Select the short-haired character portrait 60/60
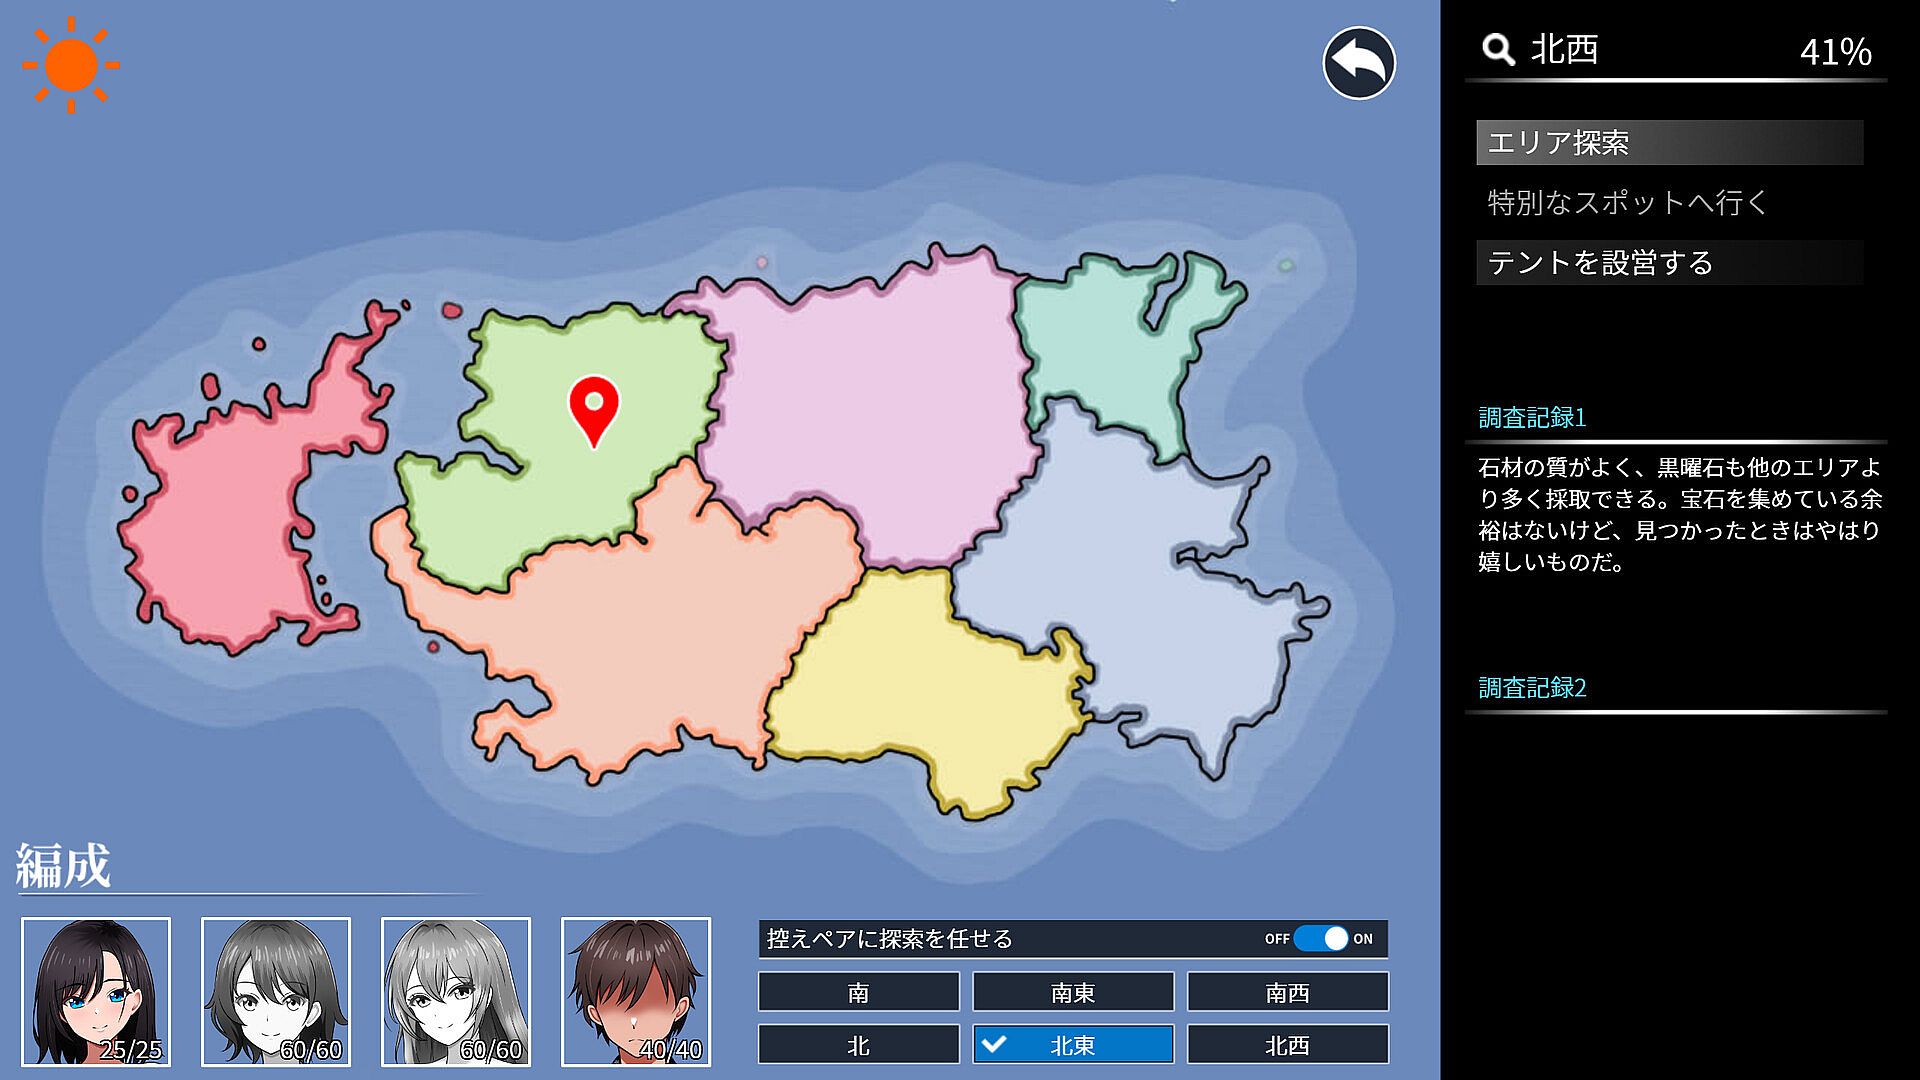 pyautogui.click(x=276, y=991)
